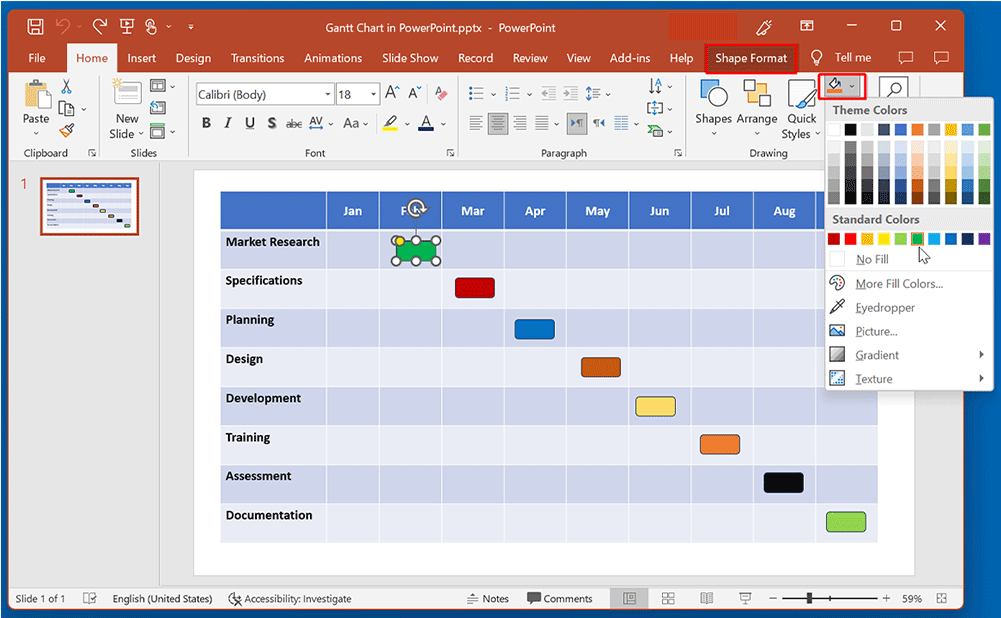Start Slide Show from status bar
Viewport: 1001px width, 618px height.
[746, 598]
